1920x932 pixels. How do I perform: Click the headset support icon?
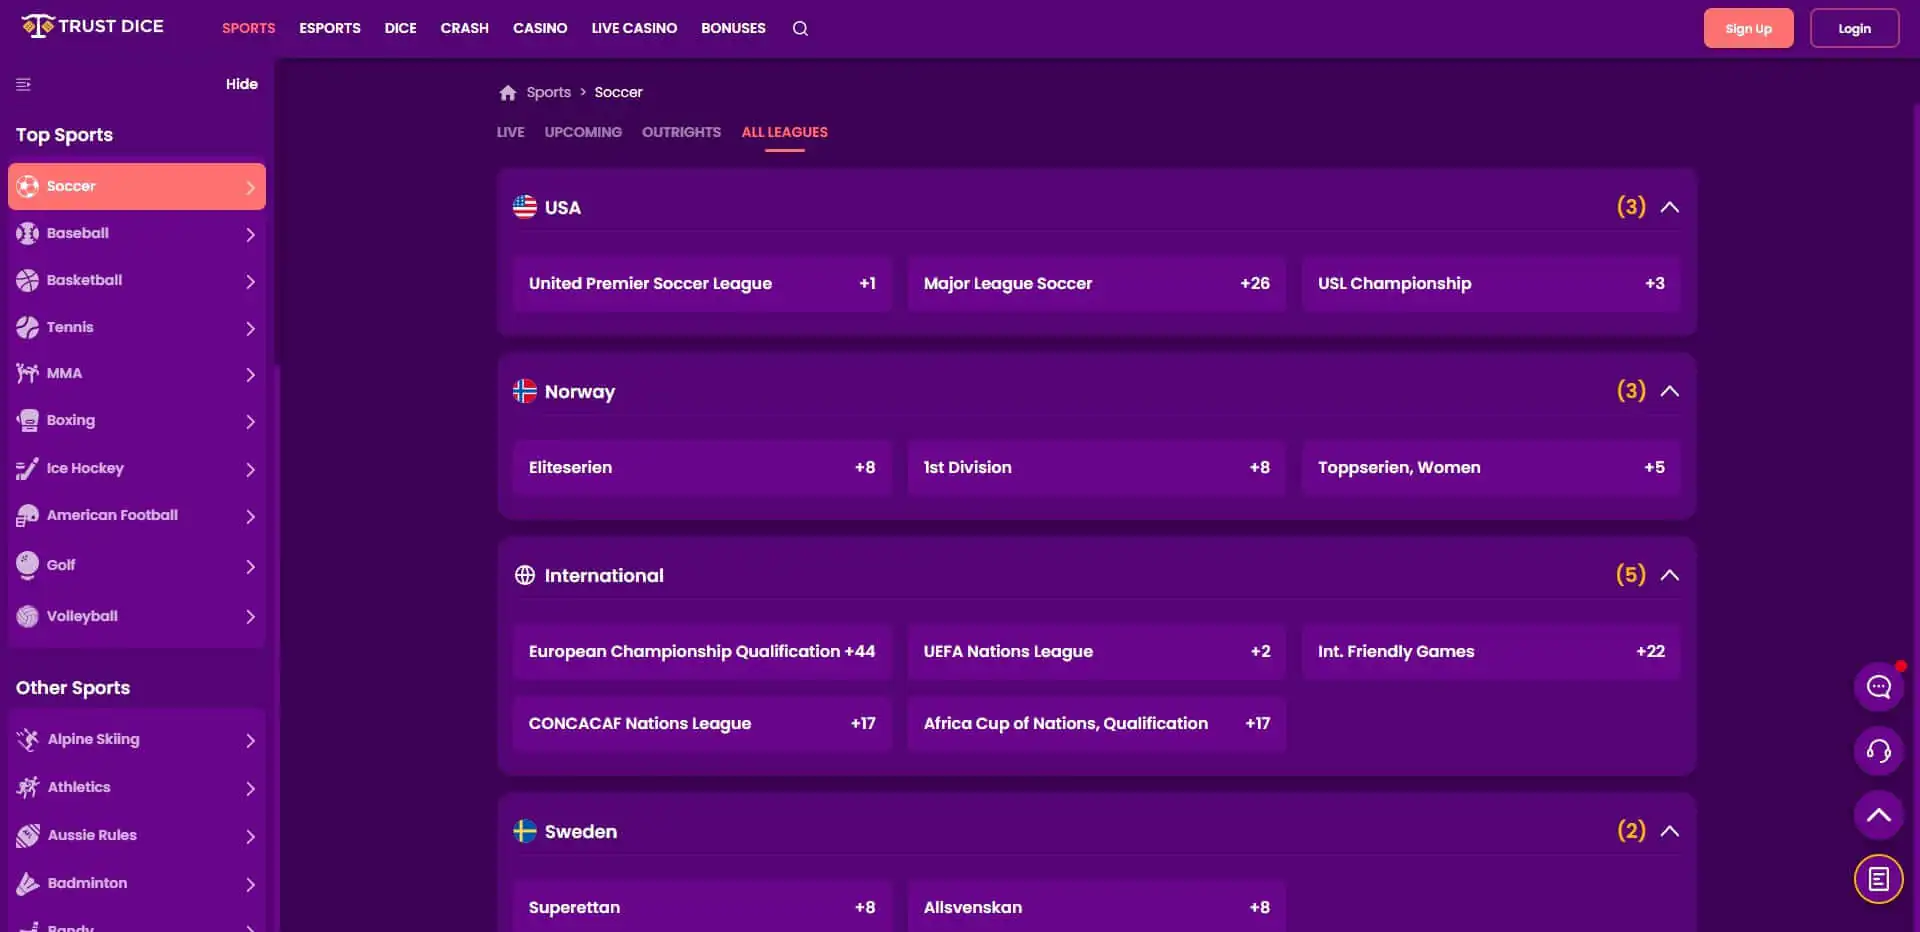click(x=1877, y=752)
